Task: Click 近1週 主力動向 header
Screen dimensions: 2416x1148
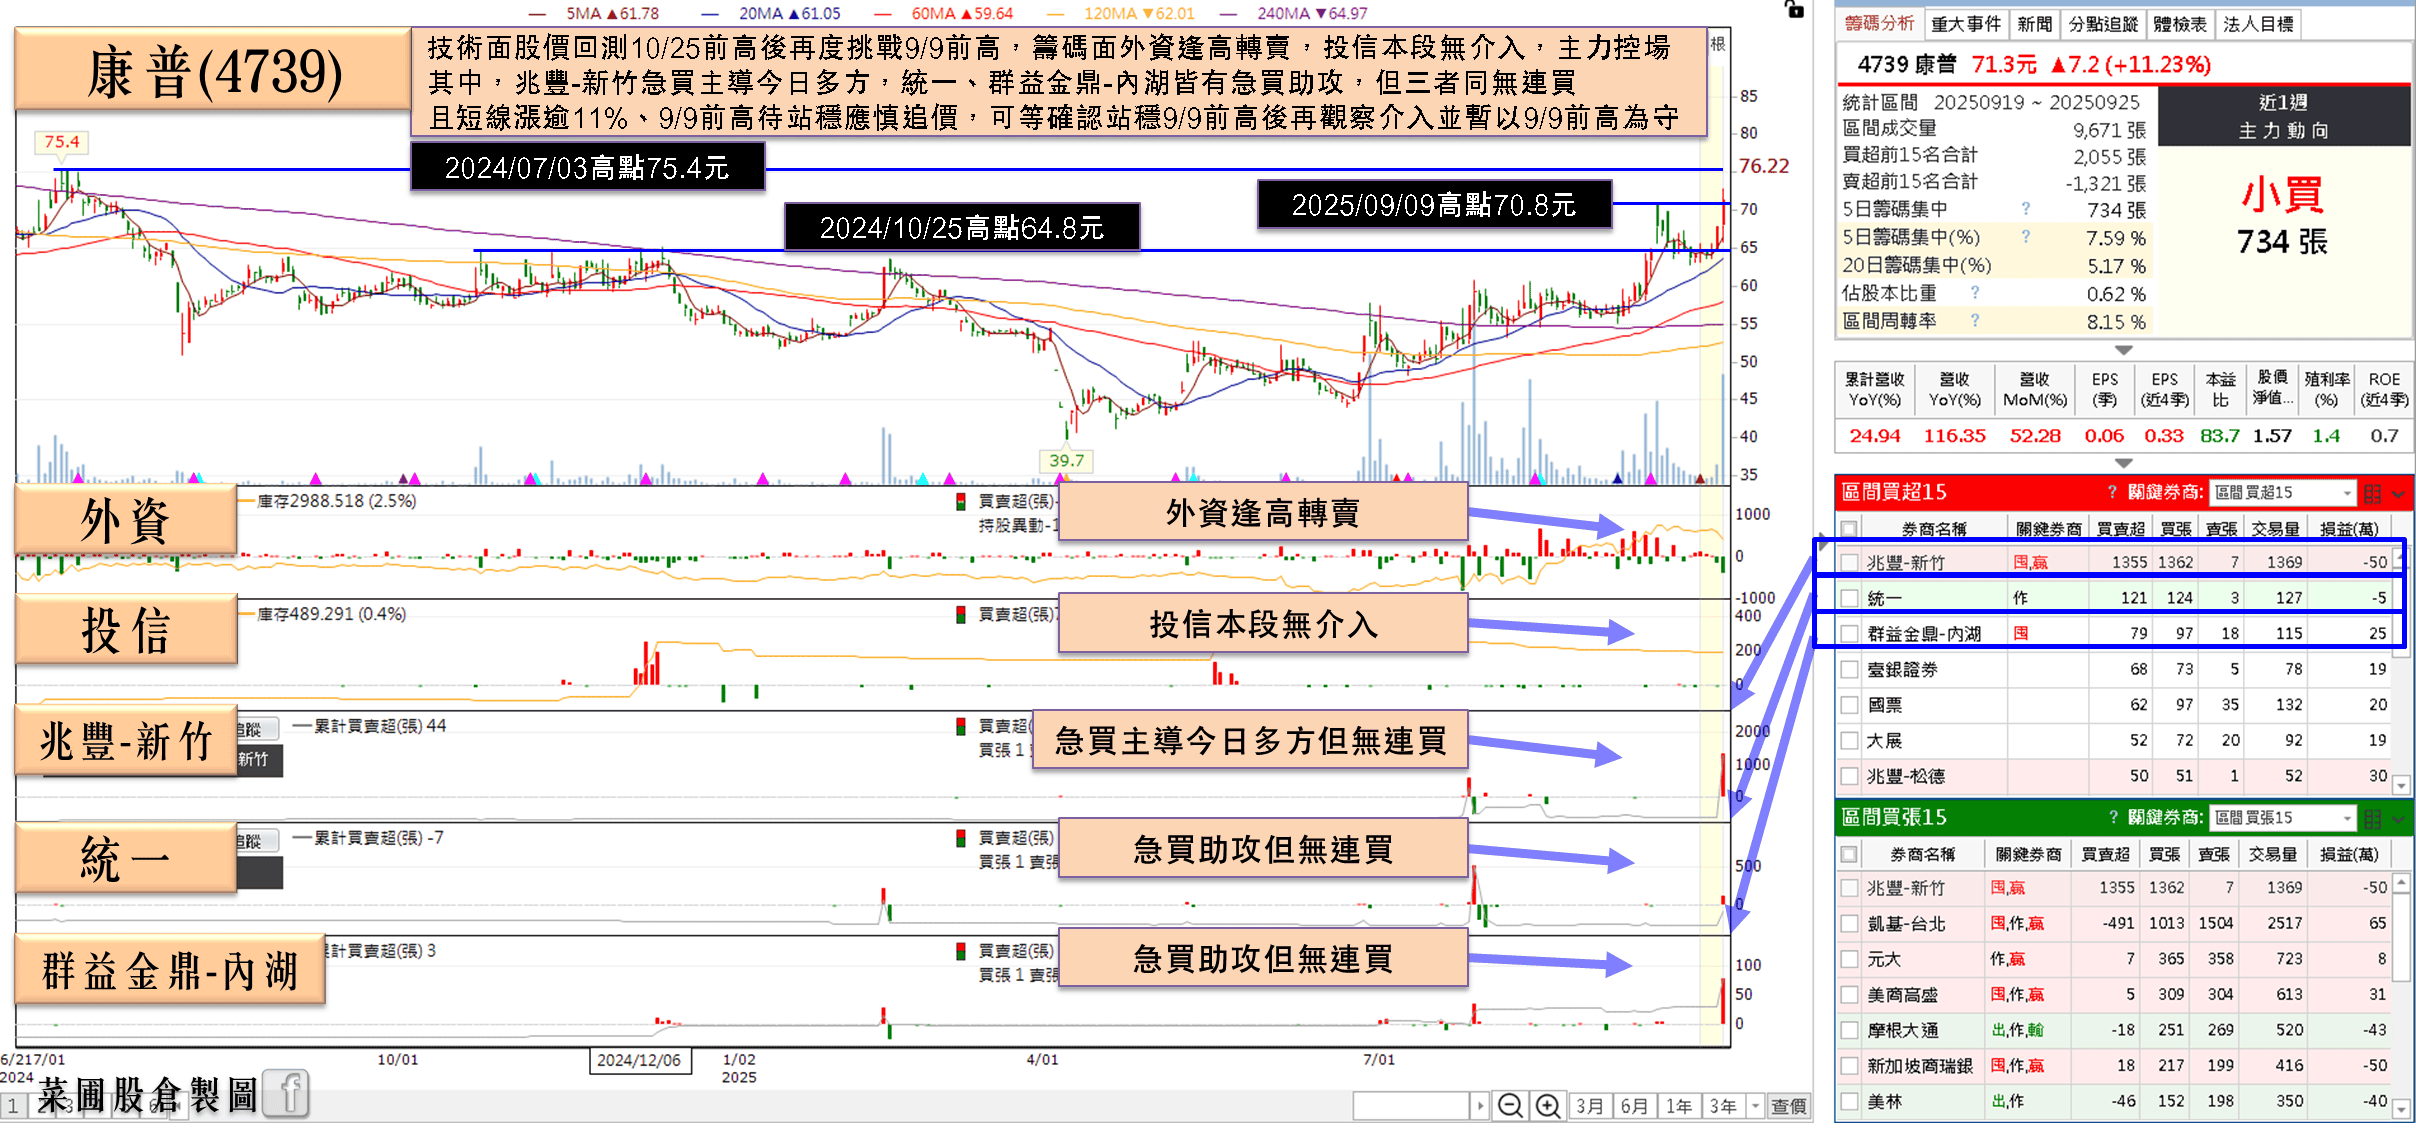Action: [x=2284, y=116]
